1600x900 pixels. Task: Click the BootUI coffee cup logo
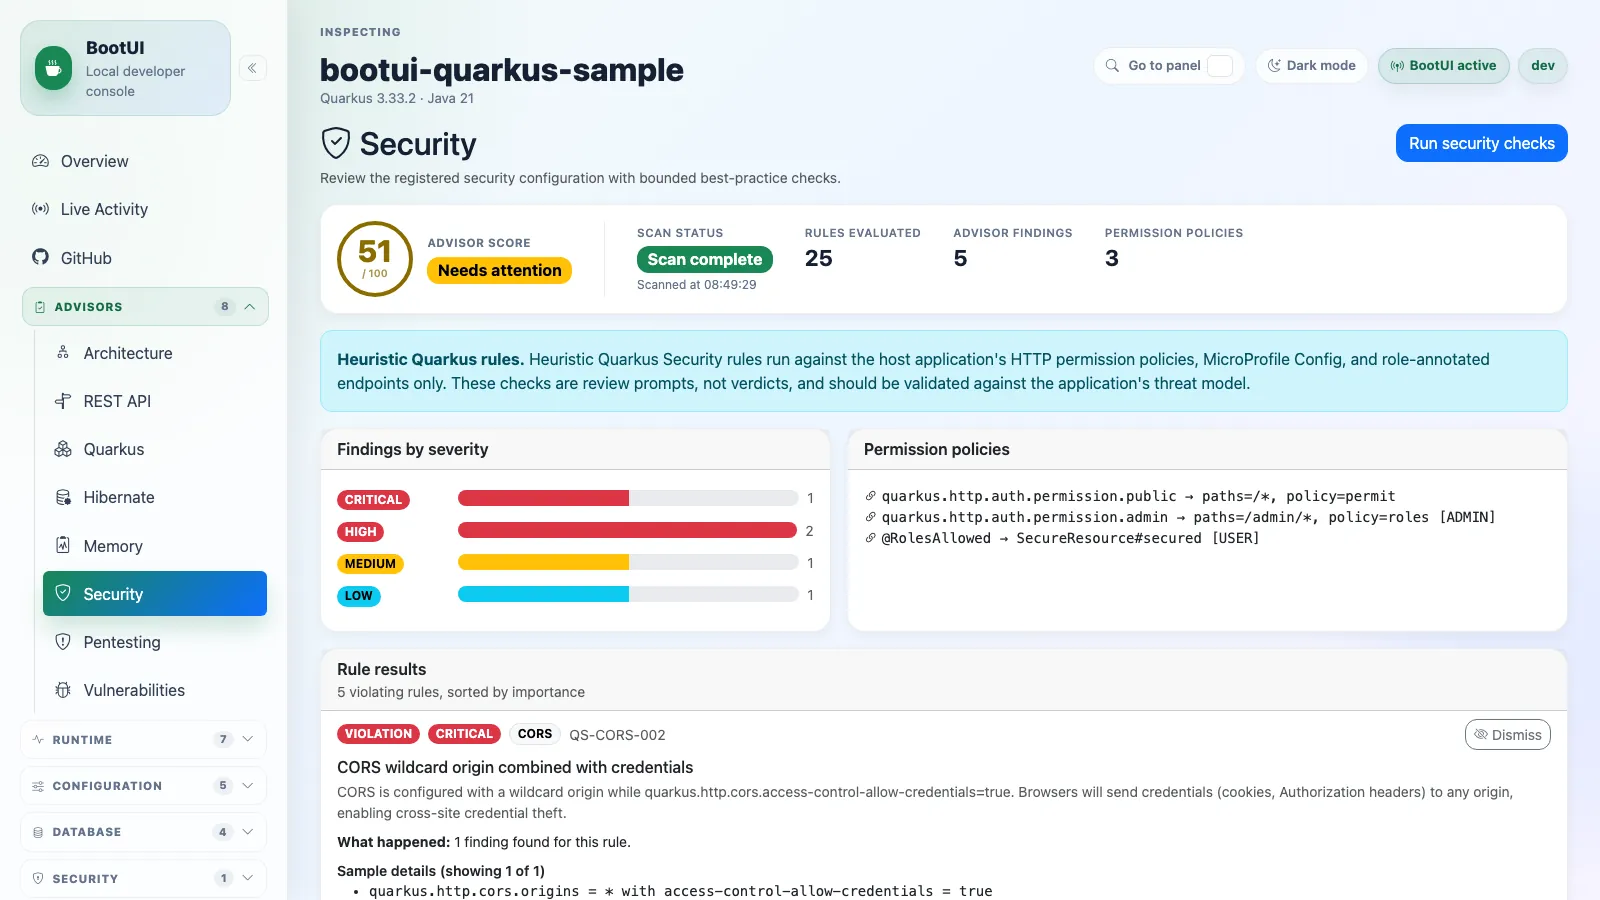54,68
